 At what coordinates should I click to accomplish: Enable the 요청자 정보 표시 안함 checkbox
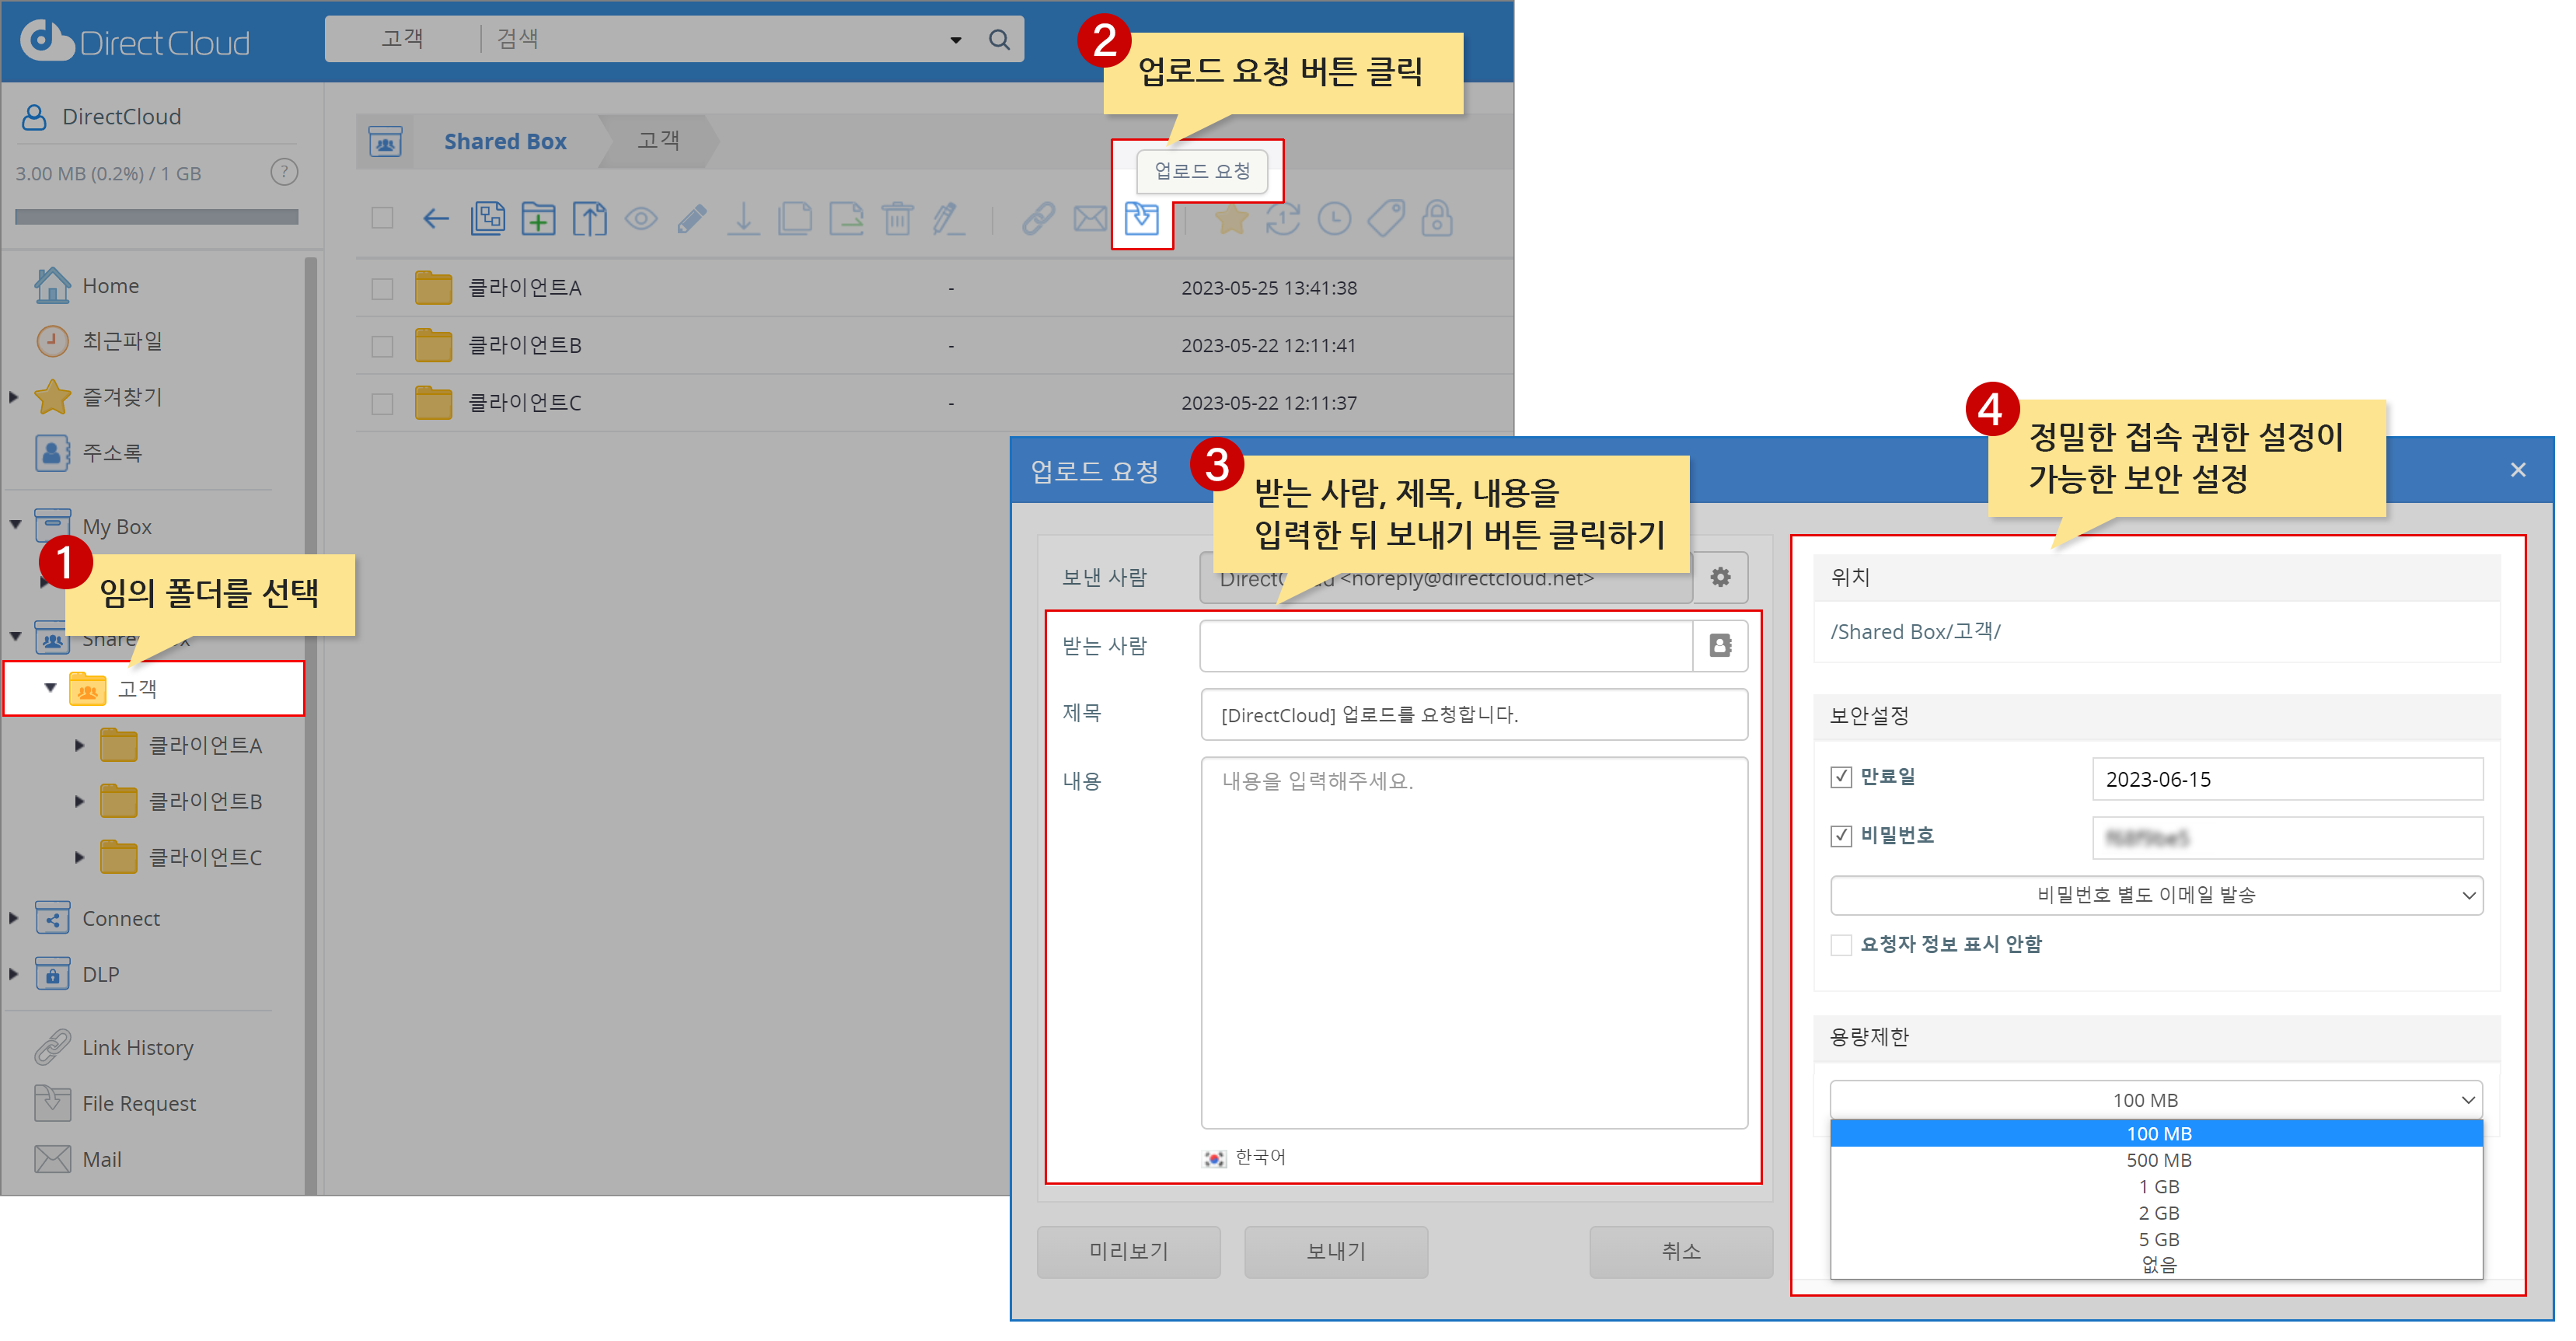point(1841,944)
